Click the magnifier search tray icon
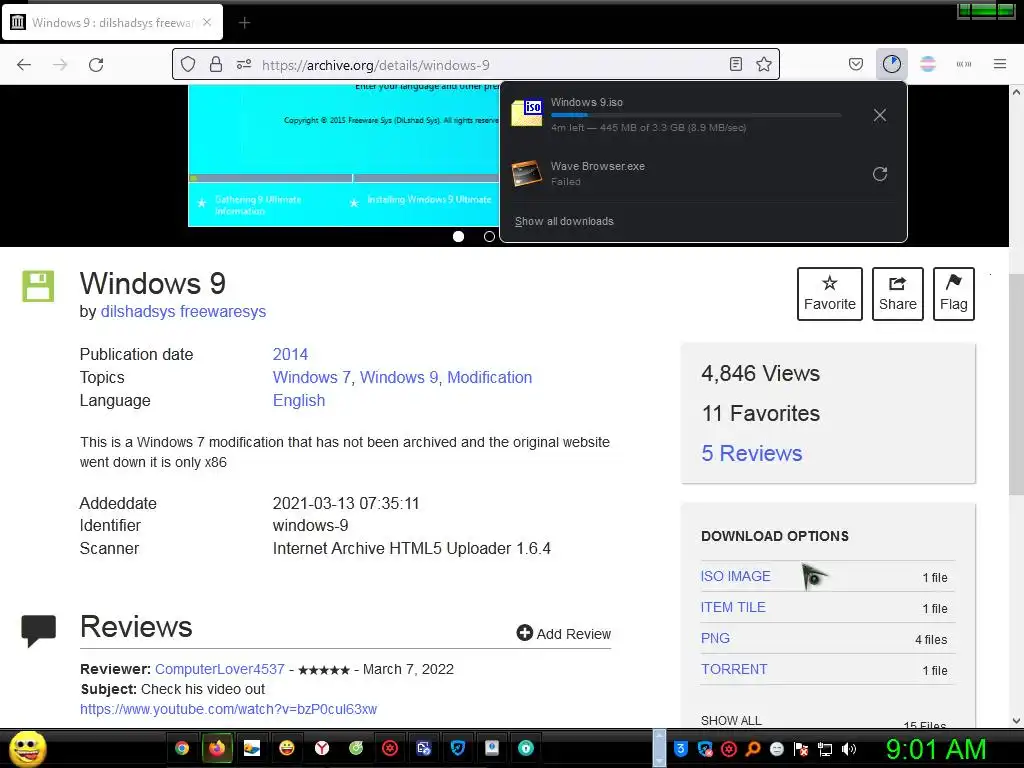Image resolution: width=1024 pixels, height=768 pixels. point(753,749)
